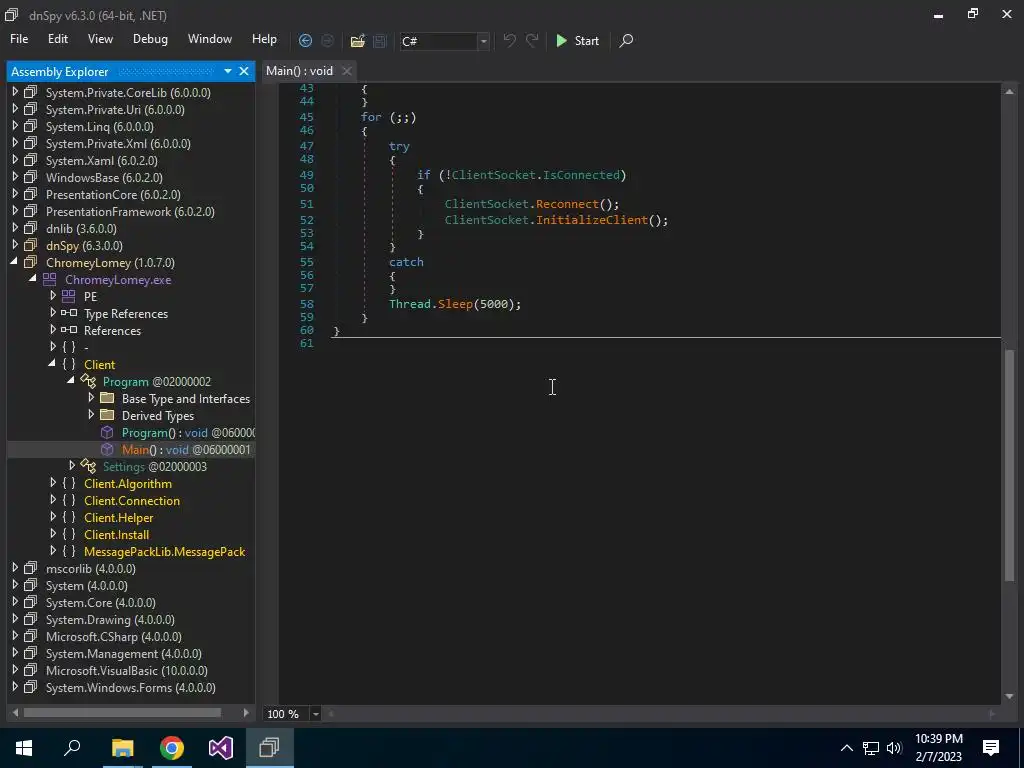Click the Program() constructor method icon

pyautogui.click(x=107, y=432)
